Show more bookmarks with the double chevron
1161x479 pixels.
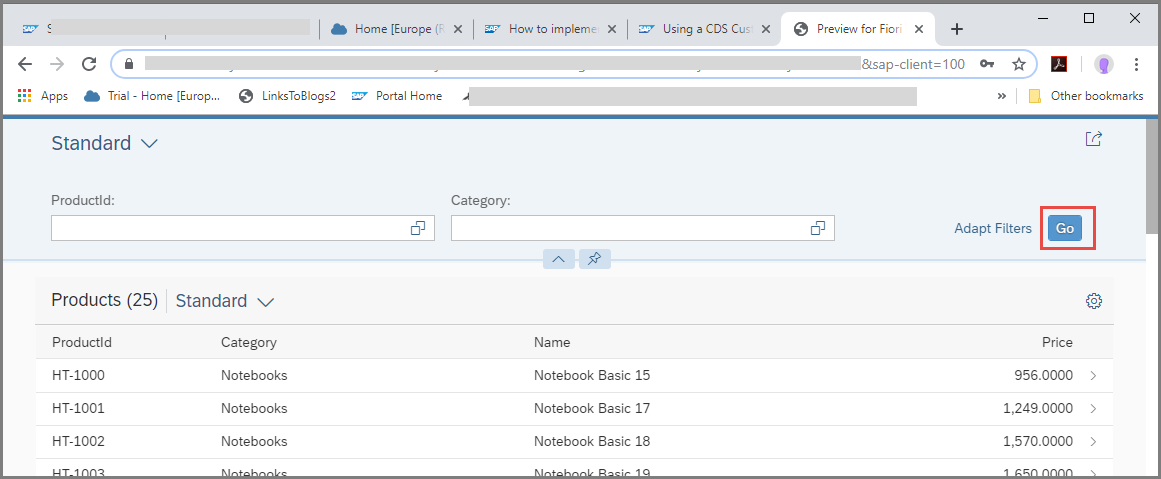point(1002,96)
